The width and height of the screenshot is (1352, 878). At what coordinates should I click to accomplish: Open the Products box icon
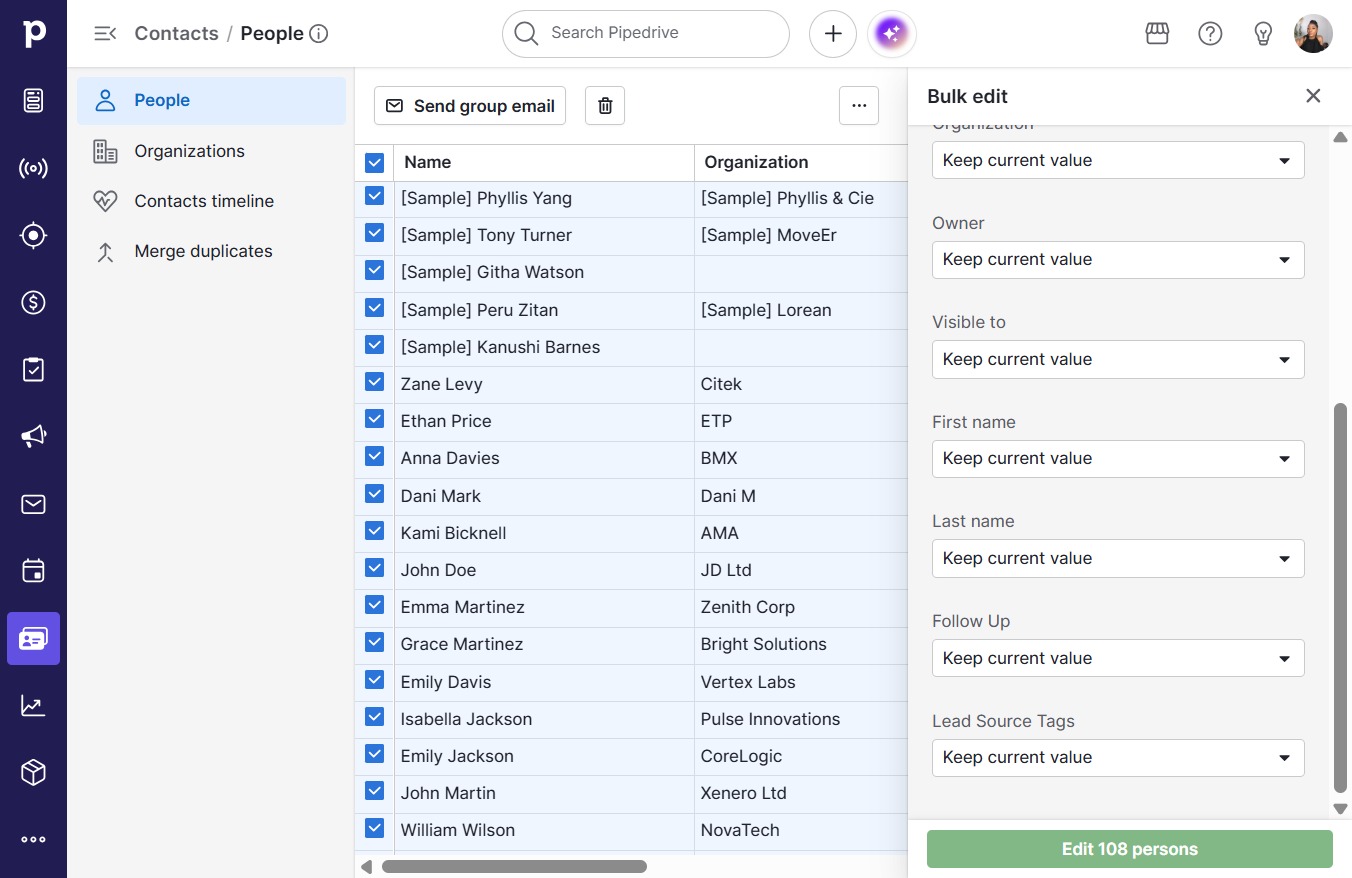pos(33,772)
